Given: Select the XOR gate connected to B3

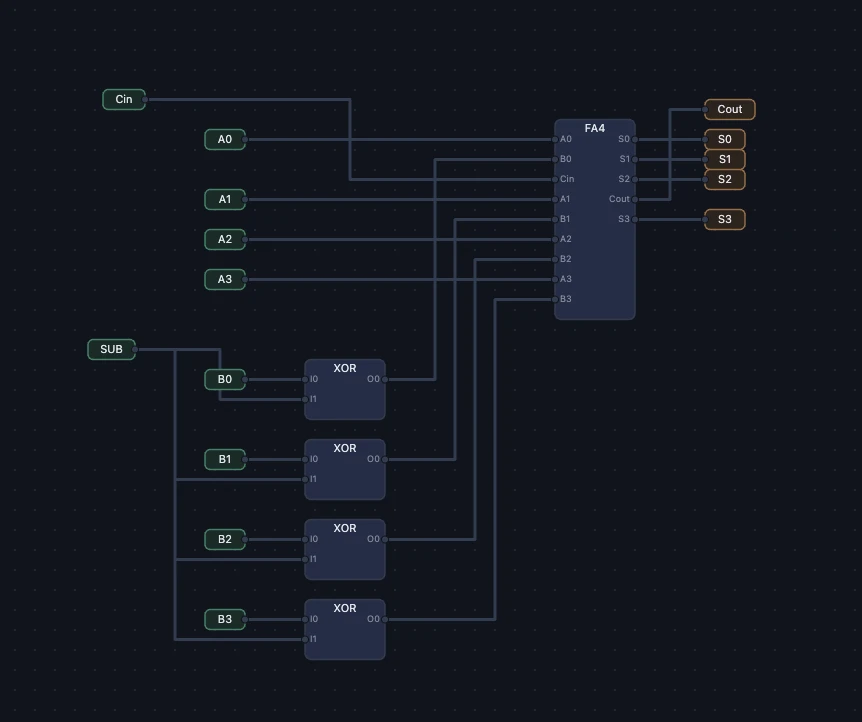Looking at the screenshot, I should [x=345, y=630].
